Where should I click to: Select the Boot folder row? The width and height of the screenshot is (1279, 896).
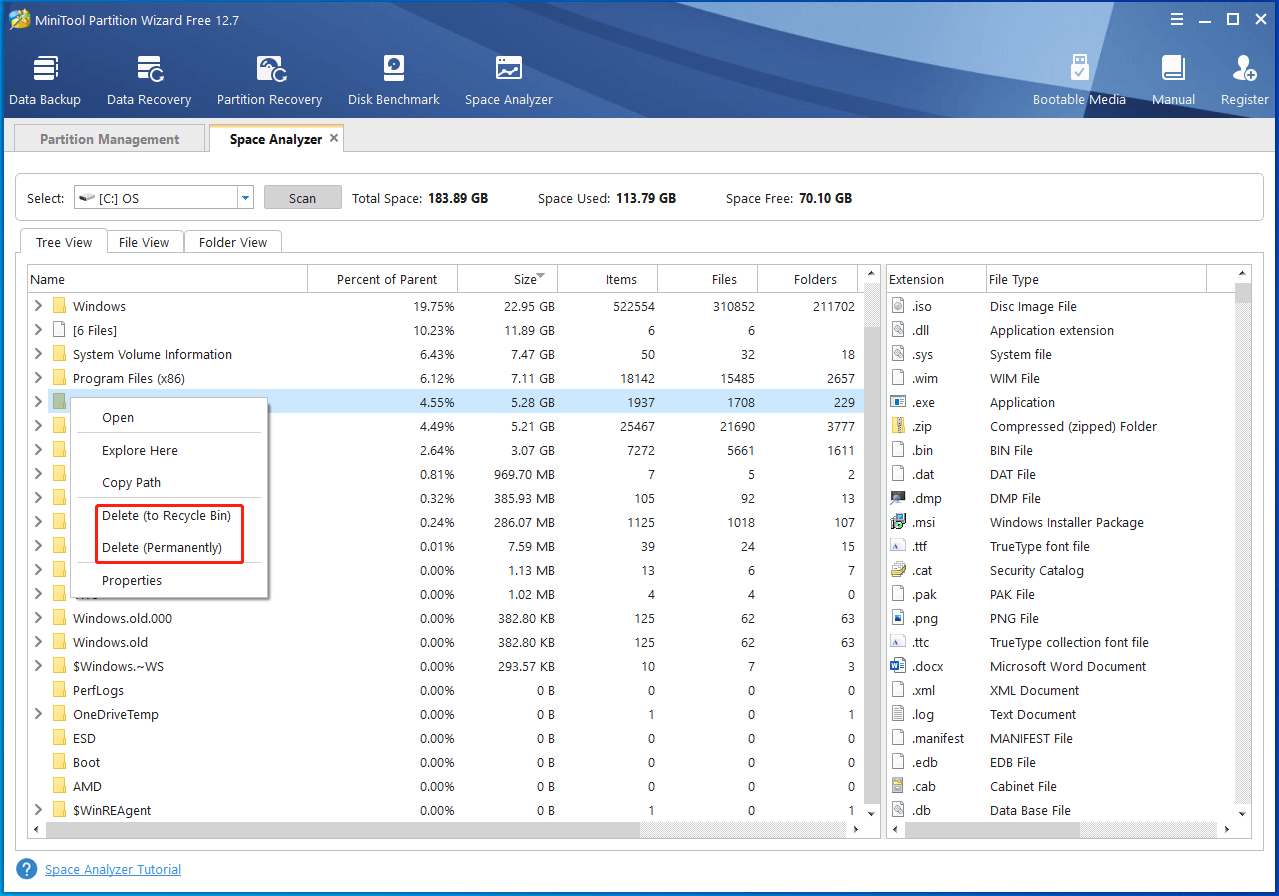(447, 762)
